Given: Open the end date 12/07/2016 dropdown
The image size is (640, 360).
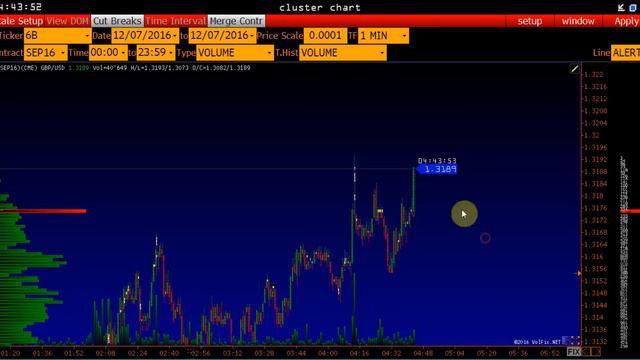Looking at the screenshot, I should (x=222, y=36).
